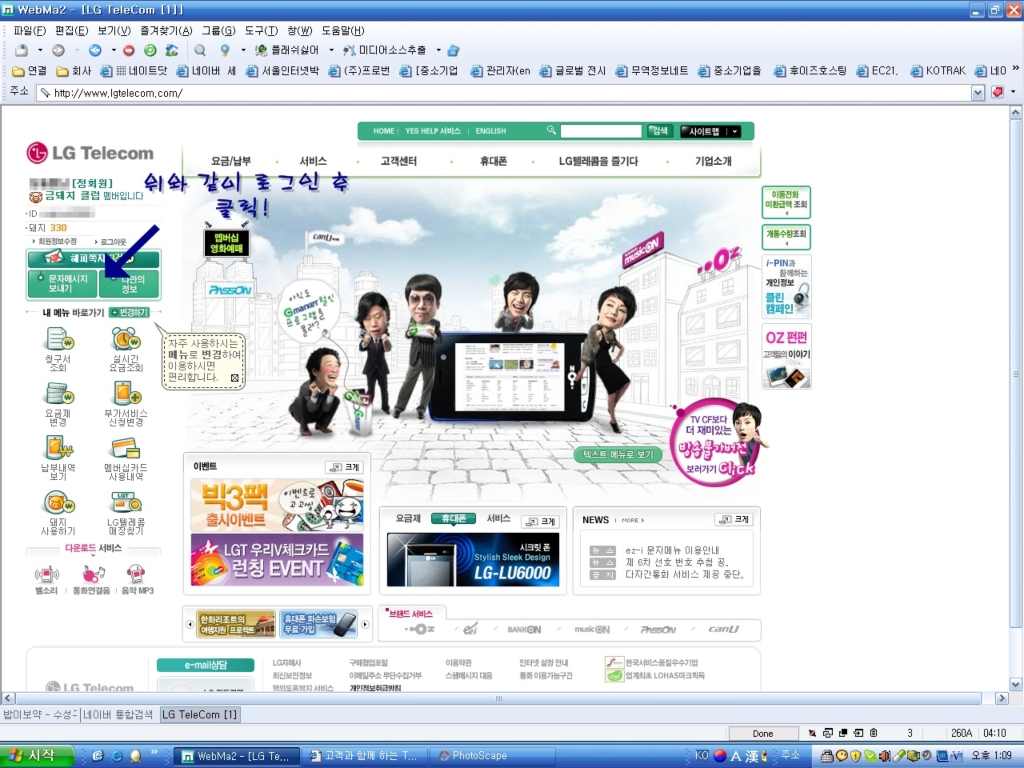1024x768 pixels.
Task: Click the Internet Explorer quick launch icon
Action: pyautogui.click(x=117, y=756)
